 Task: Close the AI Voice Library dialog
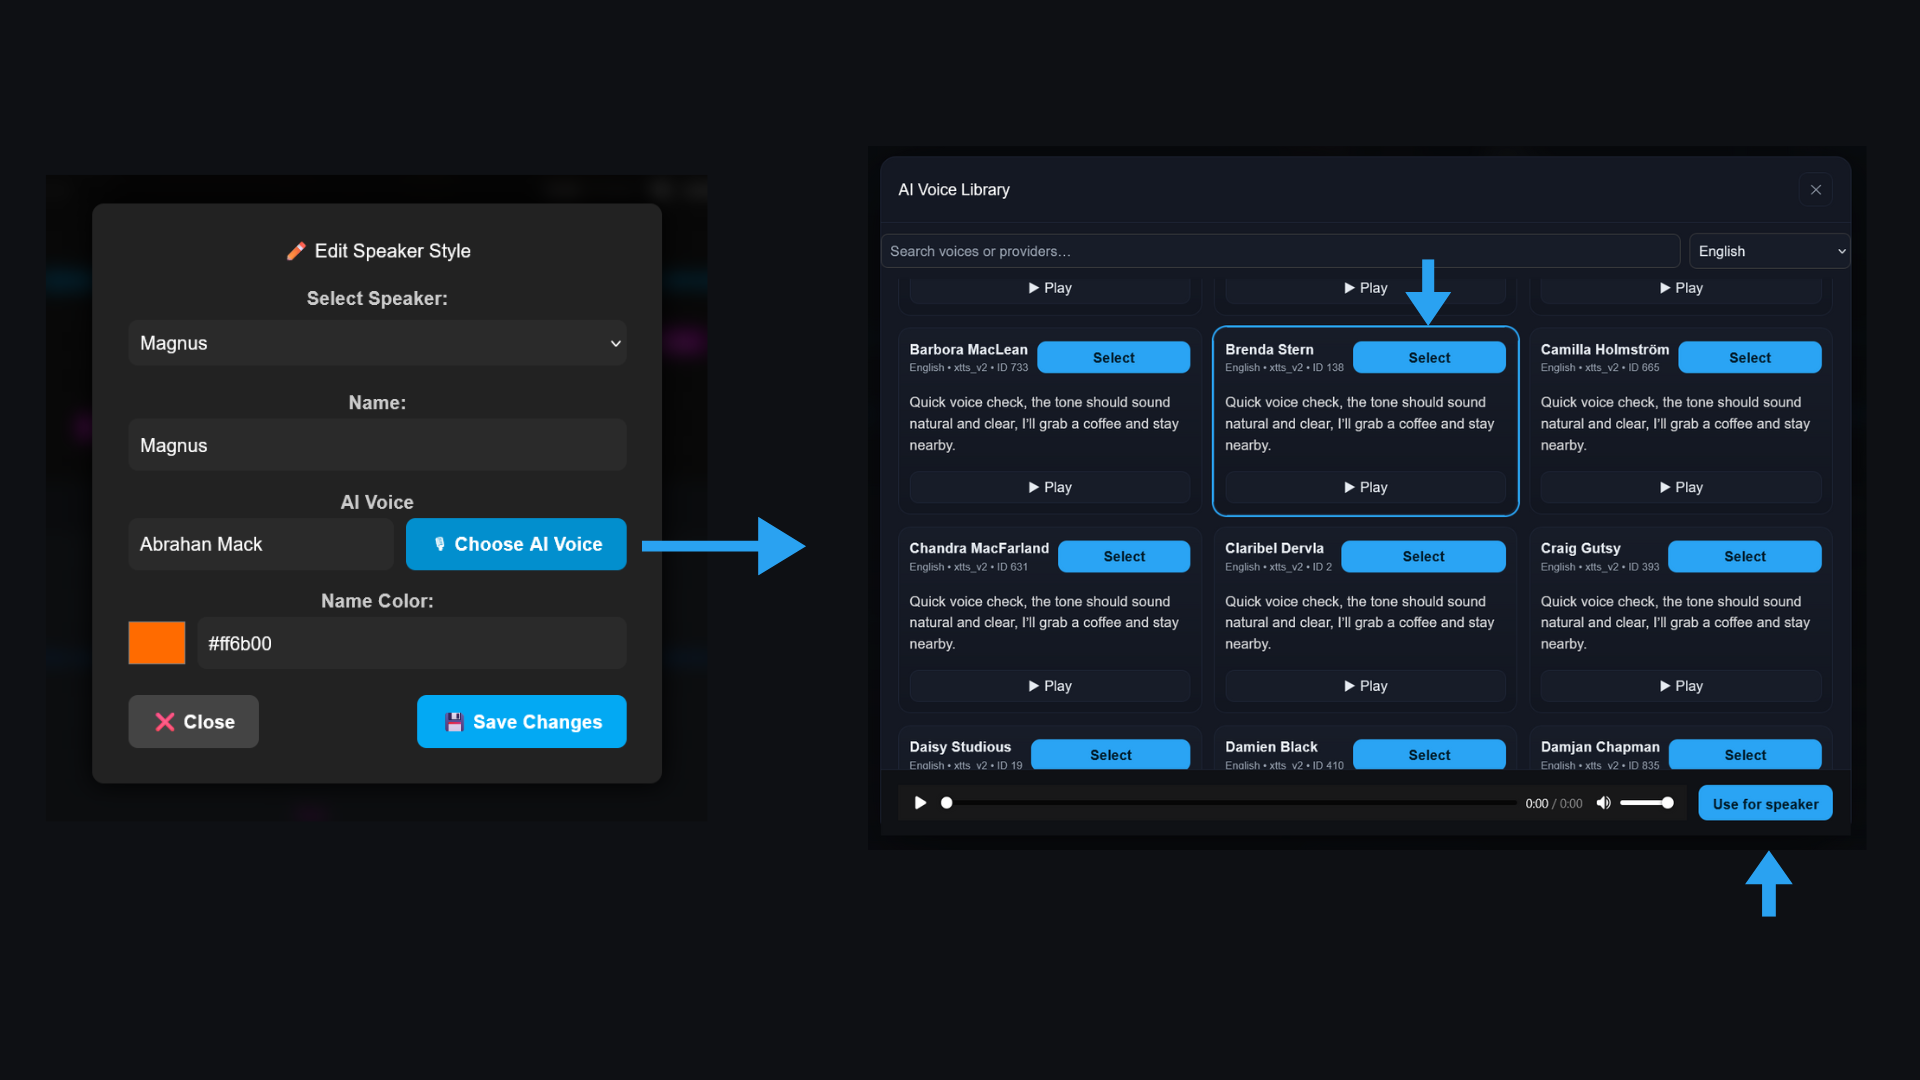click(x=1815, y=190)
